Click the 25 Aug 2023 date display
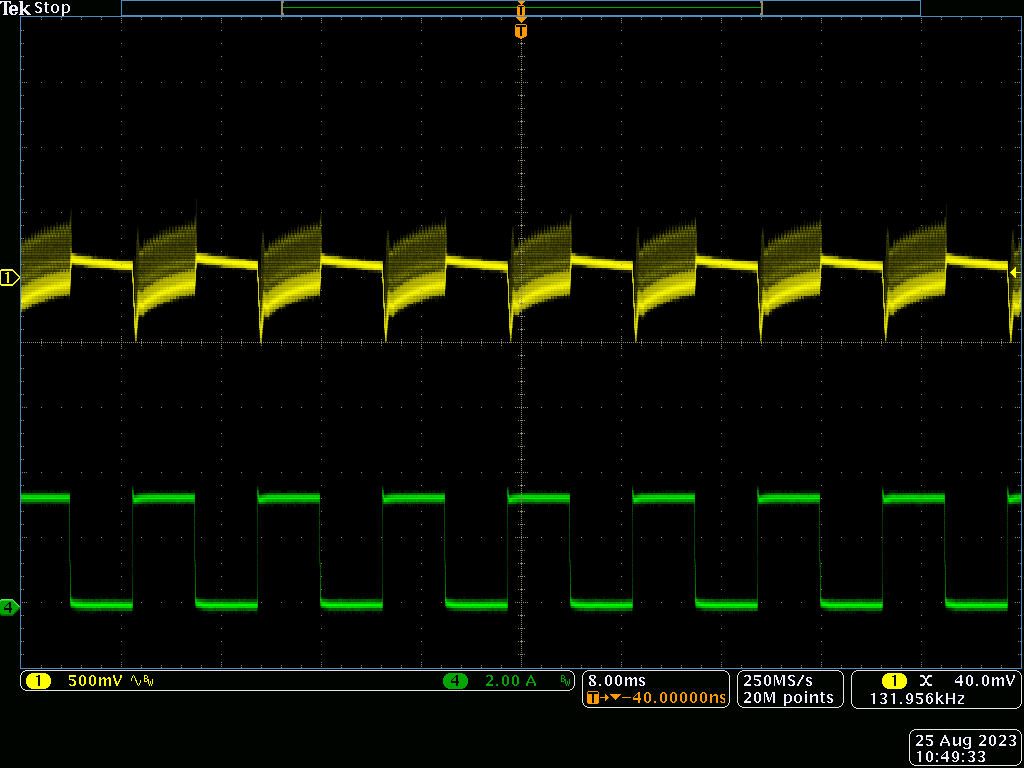 [x=963, y=738]
